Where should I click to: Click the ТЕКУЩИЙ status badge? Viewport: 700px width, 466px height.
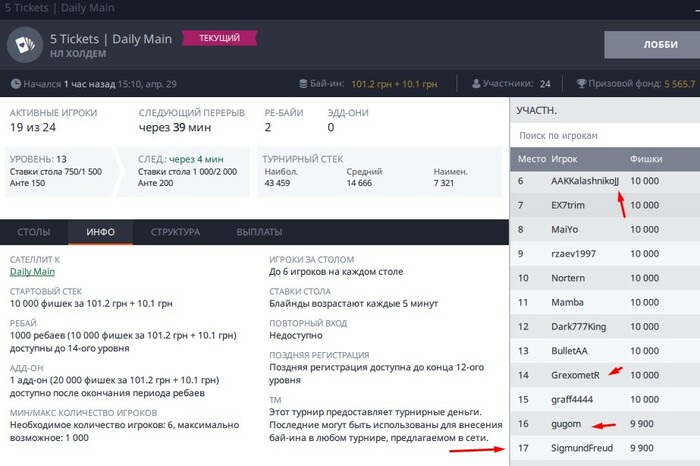point(219,38)
